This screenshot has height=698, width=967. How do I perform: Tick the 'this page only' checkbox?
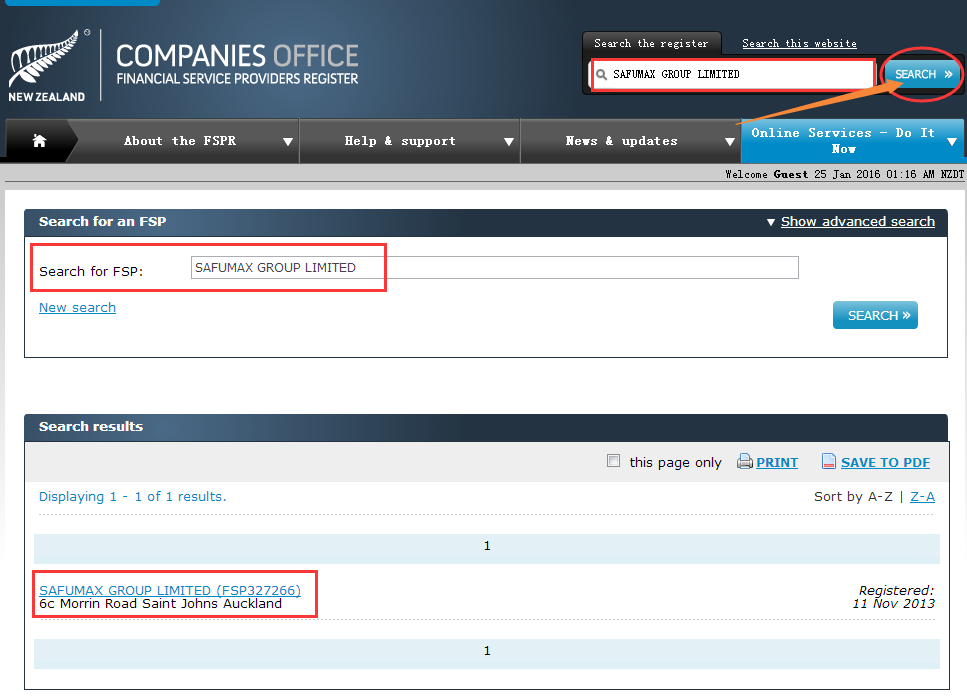[614, 461]
